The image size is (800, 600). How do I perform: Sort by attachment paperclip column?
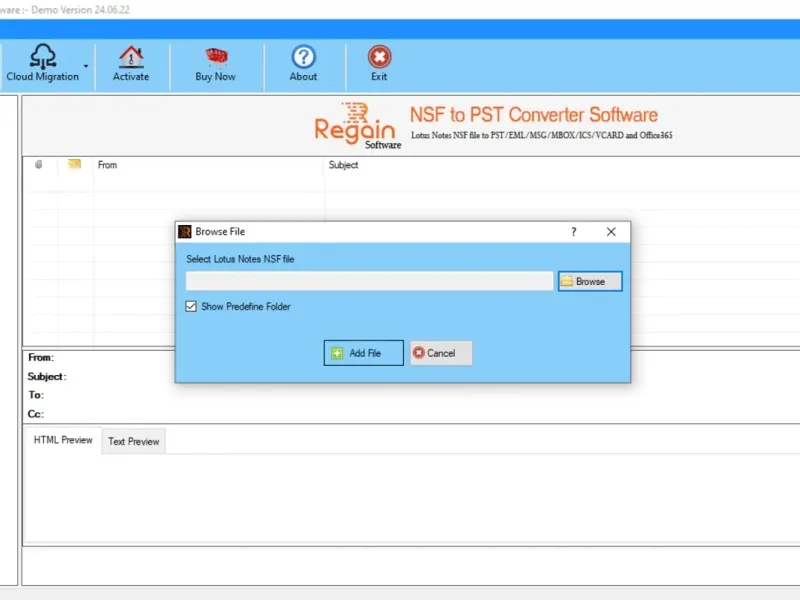[39, 164]
